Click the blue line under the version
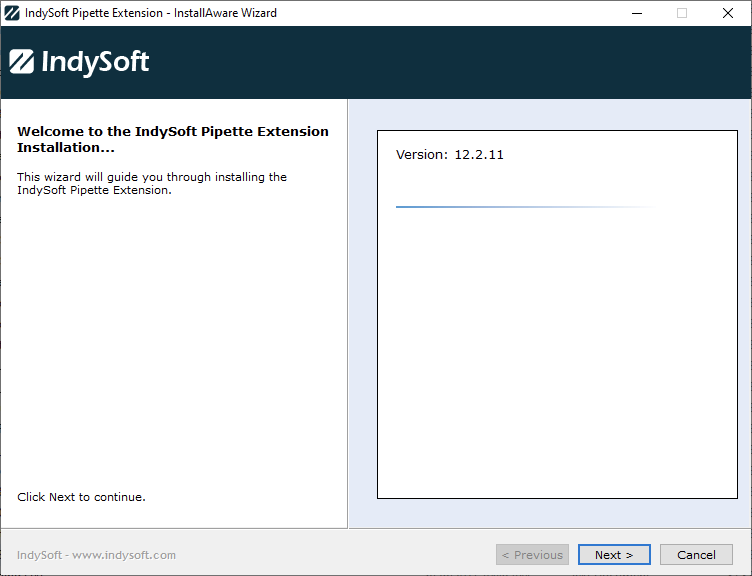This screenshot has height=576, width=752. [x=500, y=207]
